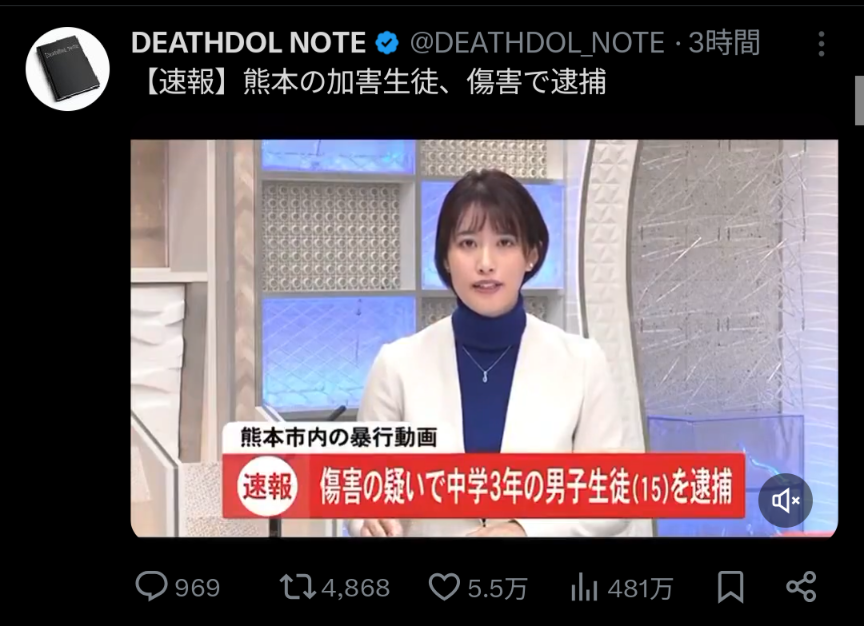Open DEATHDOL NOTE profile avatar
This screenshot has width=864, height=626.
[x=68, y=69]
